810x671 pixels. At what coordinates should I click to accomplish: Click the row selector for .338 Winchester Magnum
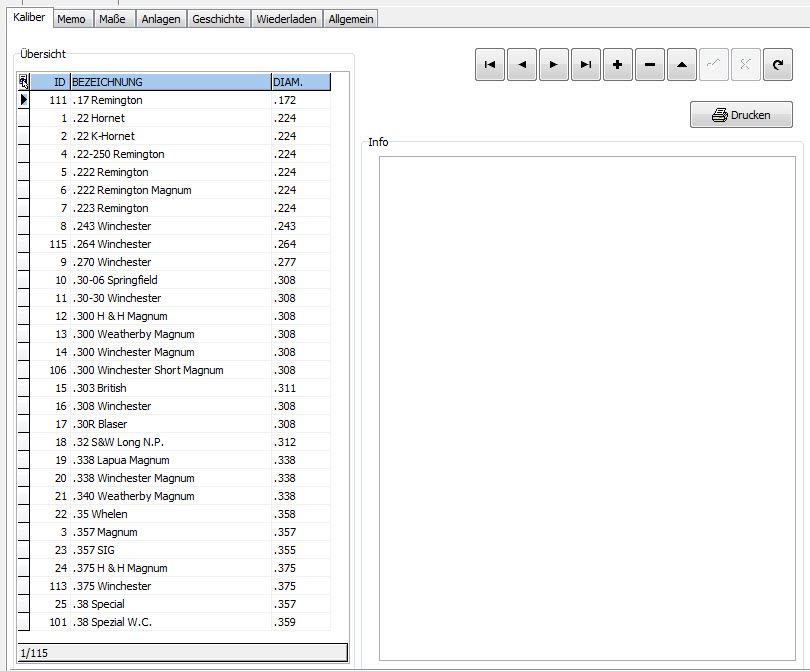pyautogui.click(x=24, y=478)
